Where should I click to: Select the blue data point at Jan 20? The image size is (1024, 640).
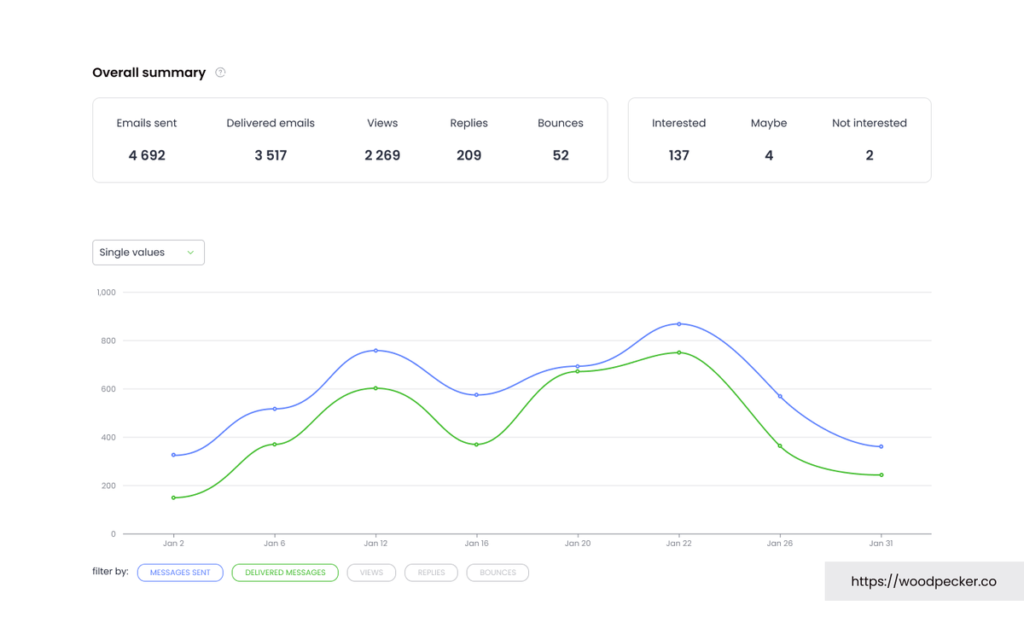point(578,366)
